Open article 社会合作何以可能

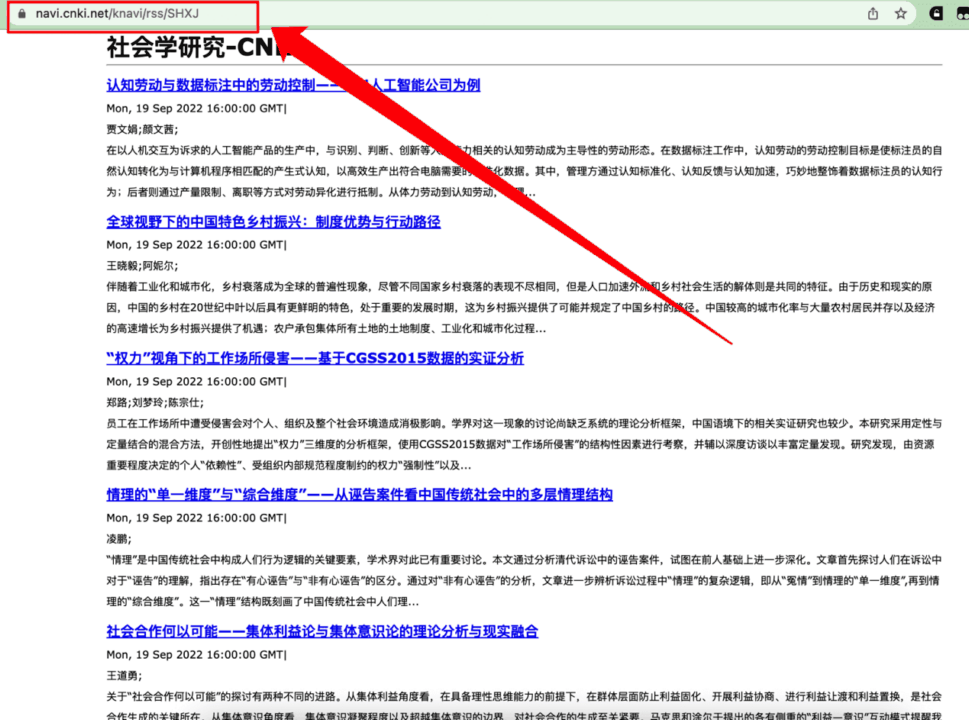[x=322, y=631]
